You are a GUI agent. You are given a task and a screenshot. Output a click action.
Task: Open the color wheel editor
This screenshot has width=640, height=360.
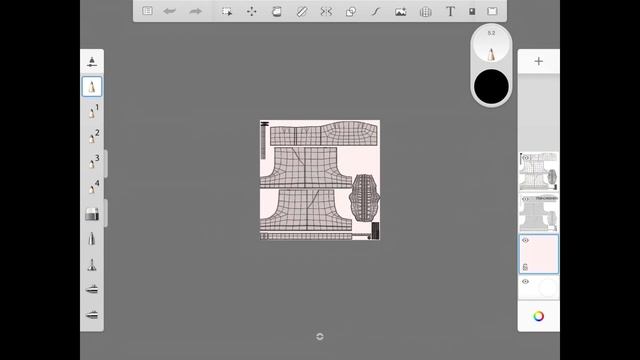(539, 316)
